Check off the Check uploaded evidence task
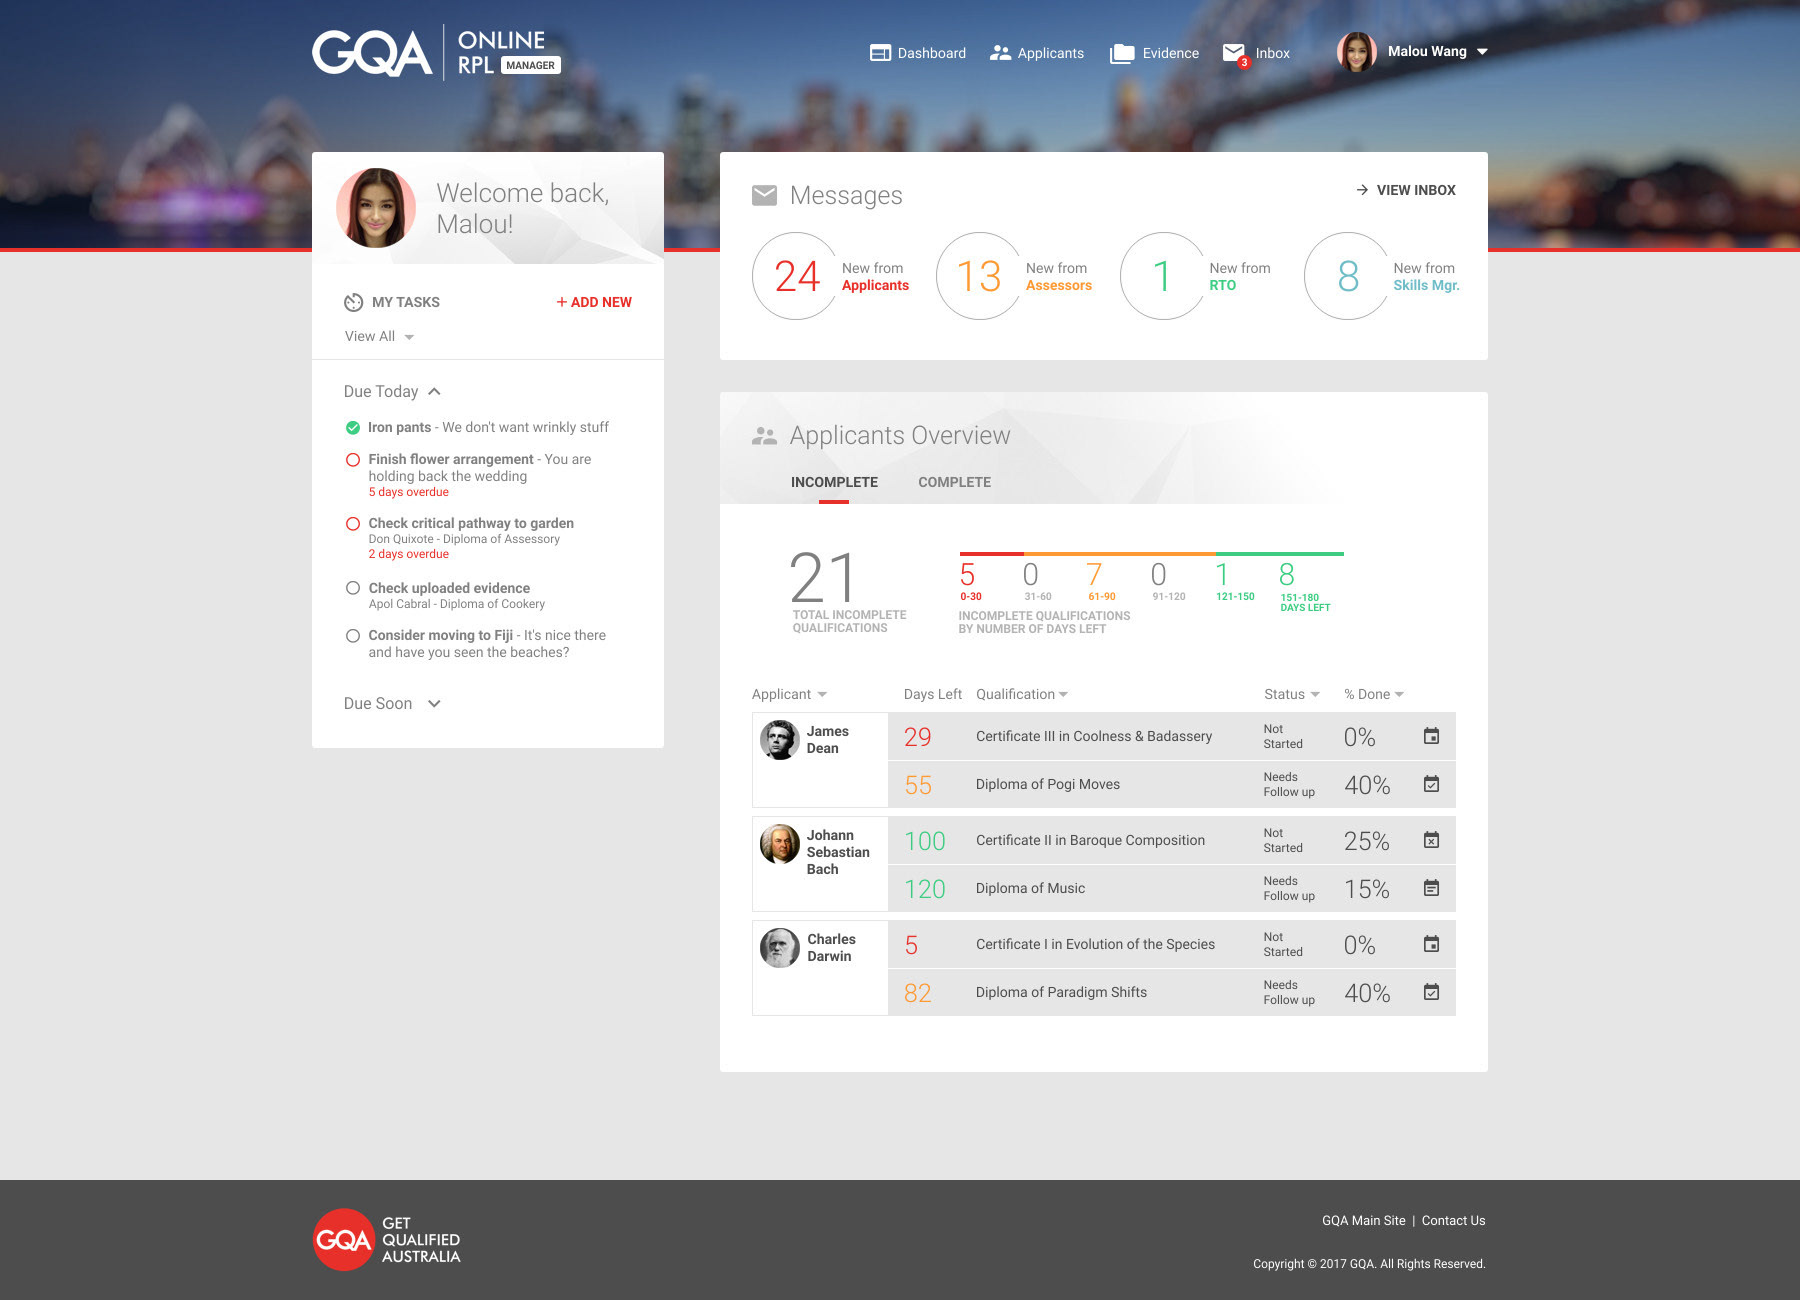This screenshot has height=1300, width=1800. coord(352,588)
